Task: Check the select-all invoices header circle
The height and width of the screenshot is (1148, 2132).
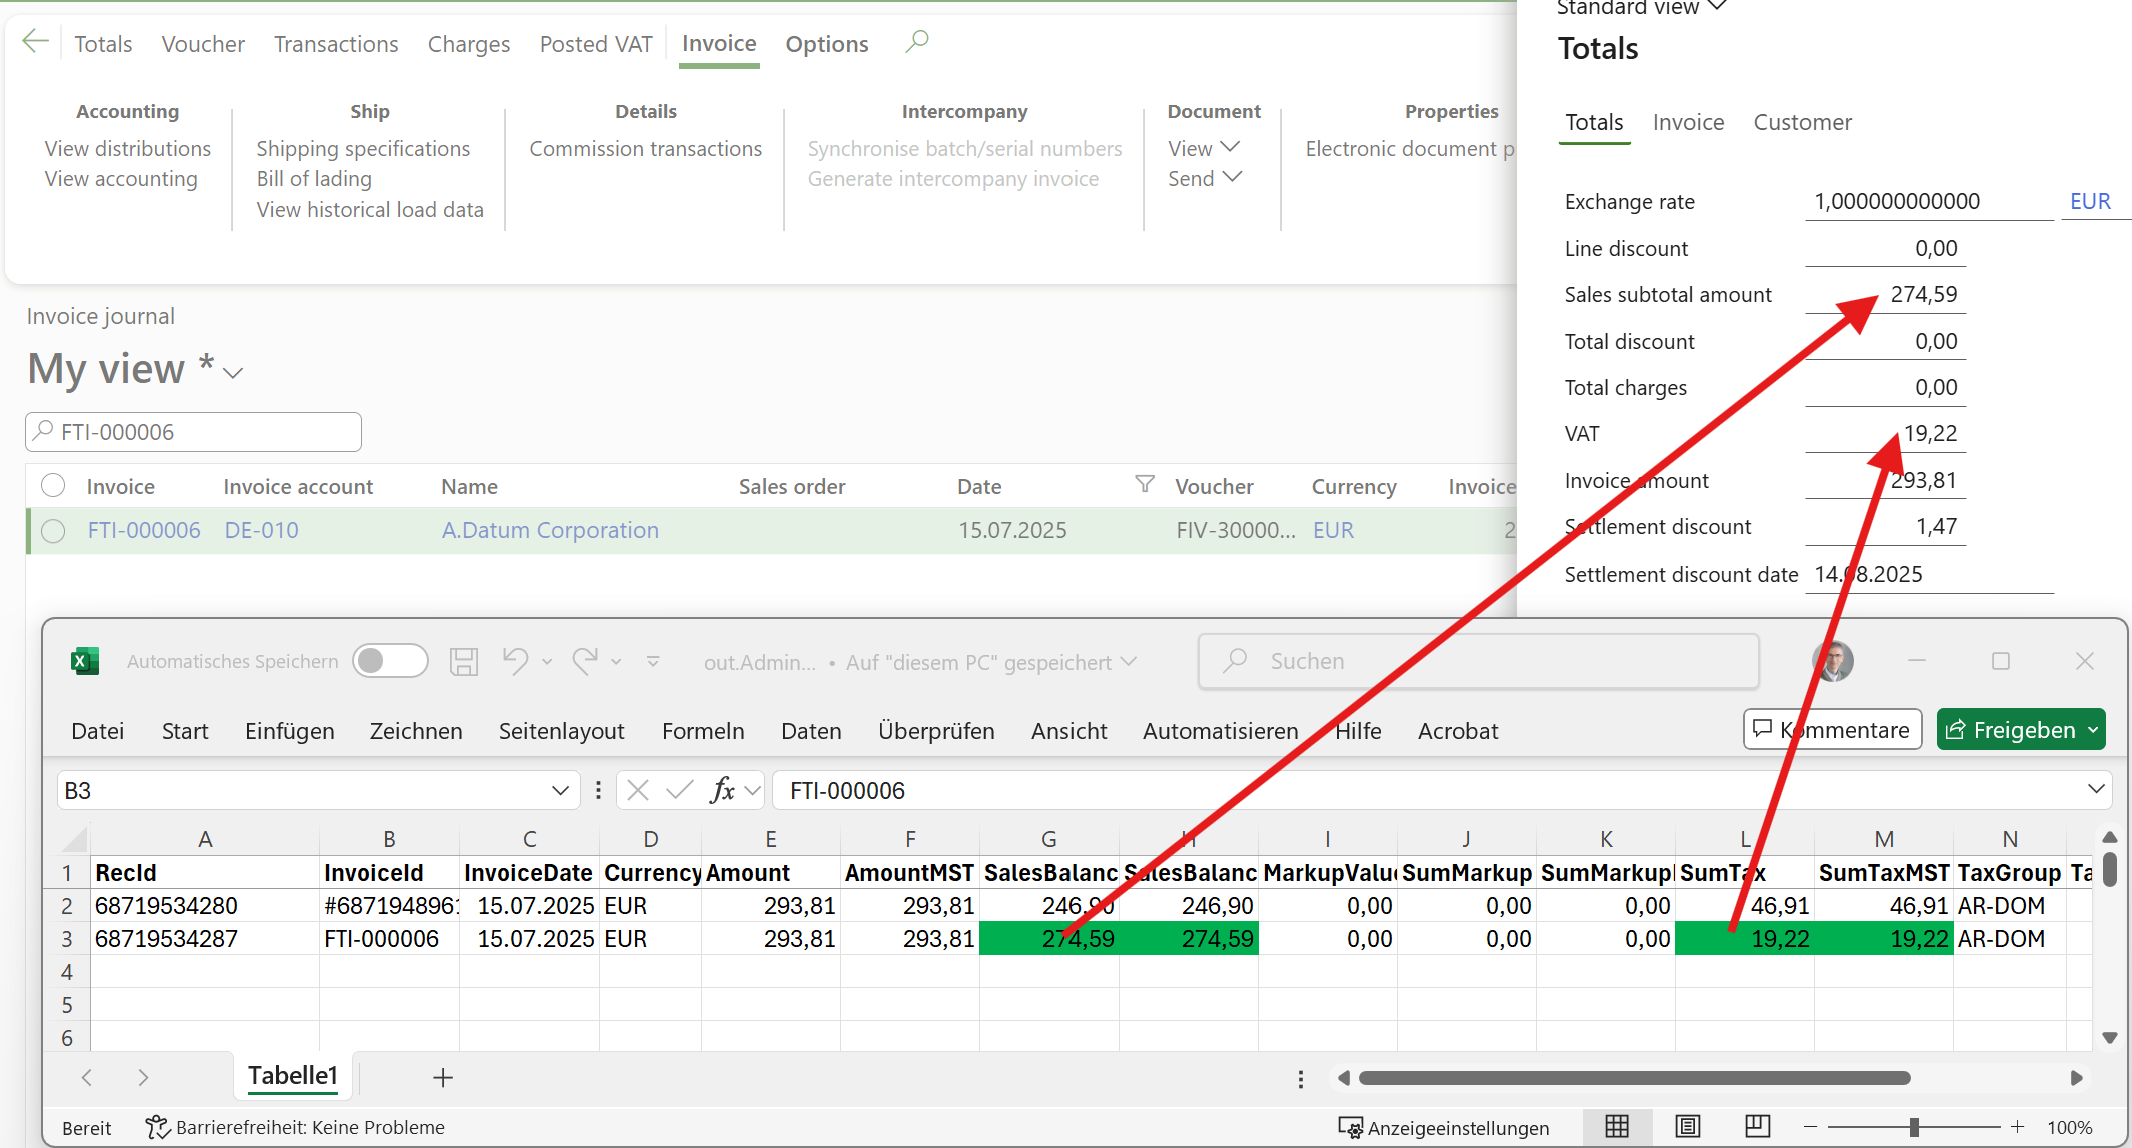Action: tap(53, 486)
